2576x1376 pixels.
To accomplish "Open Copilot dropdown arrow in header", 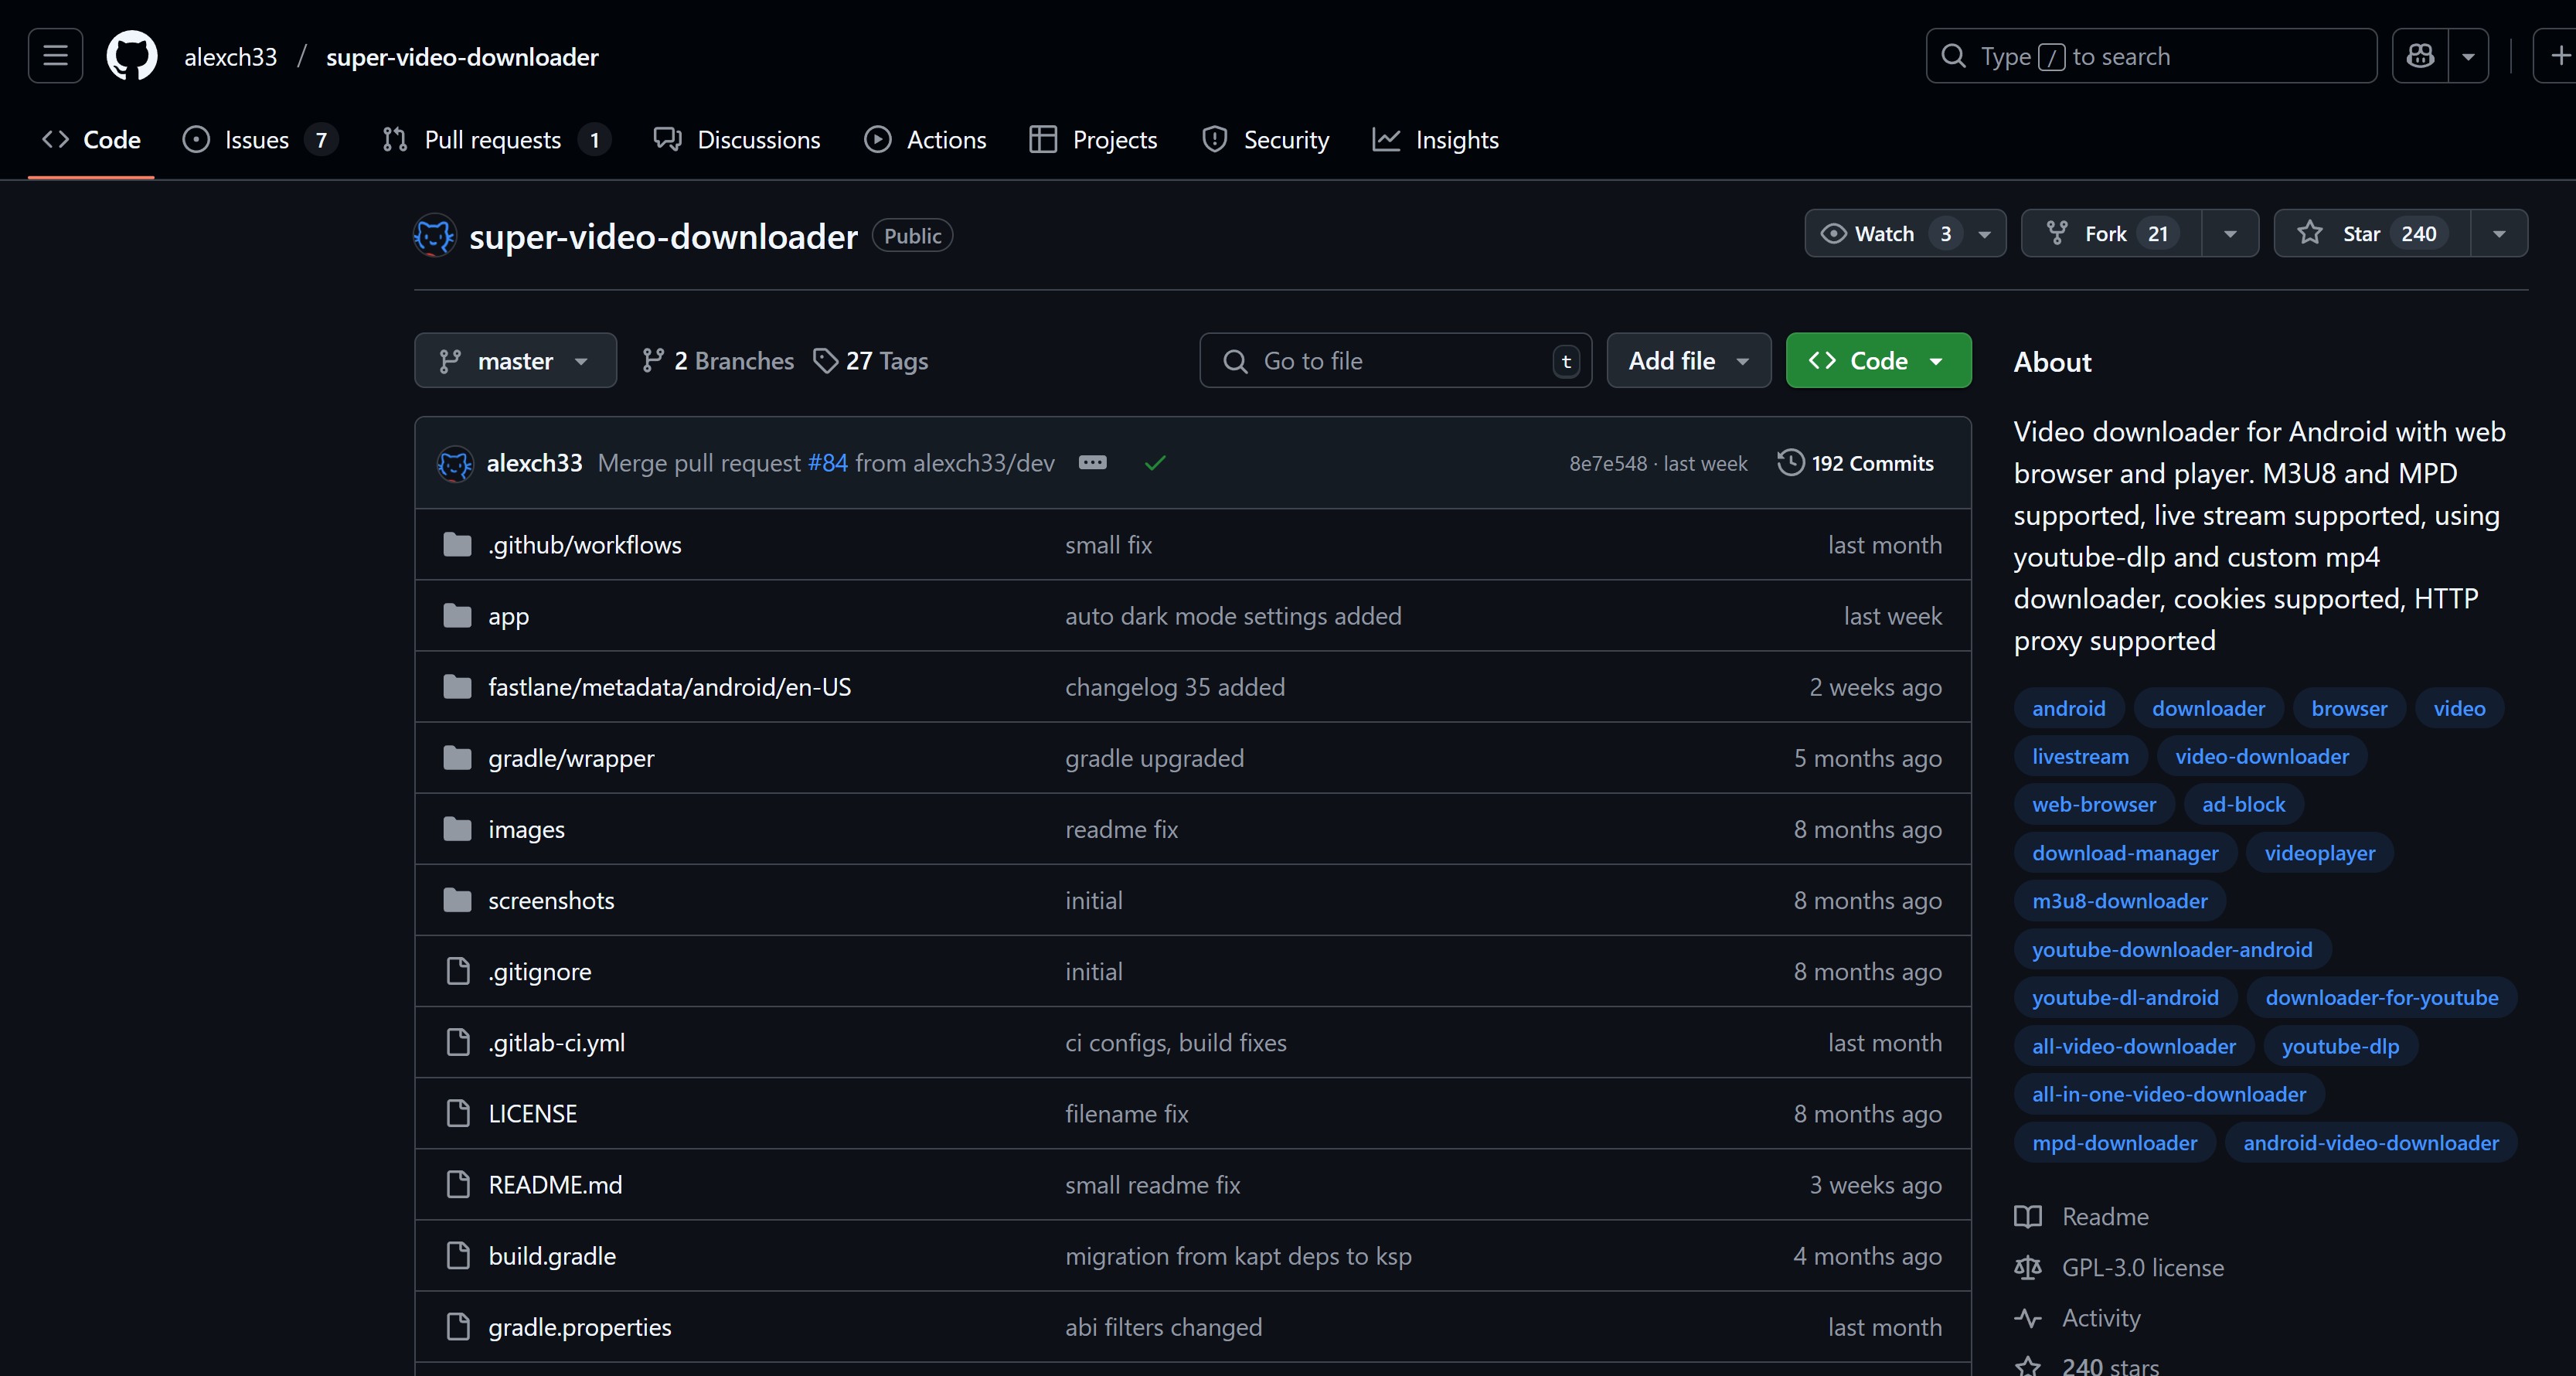I will tap(2468, 56).
